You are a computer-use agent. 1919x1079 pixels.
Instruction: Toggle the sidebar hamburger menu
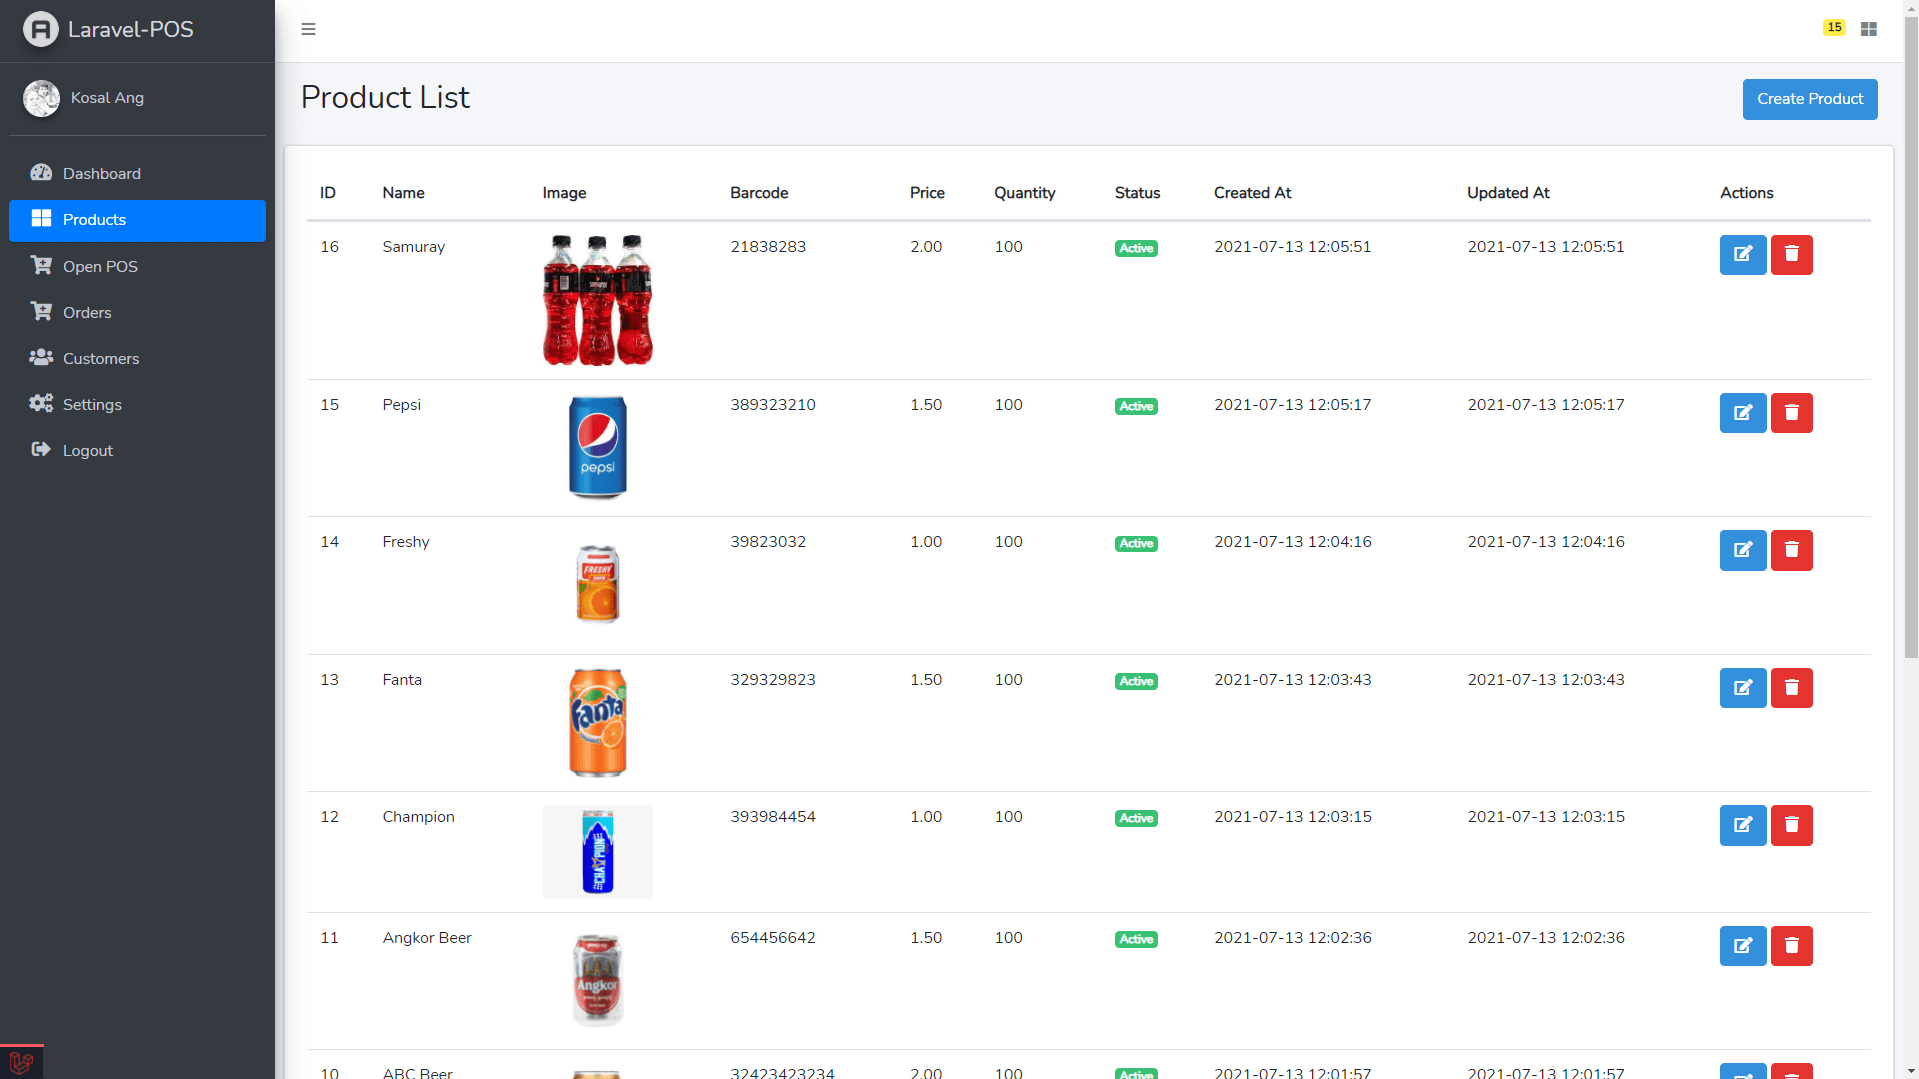(308, 29)
